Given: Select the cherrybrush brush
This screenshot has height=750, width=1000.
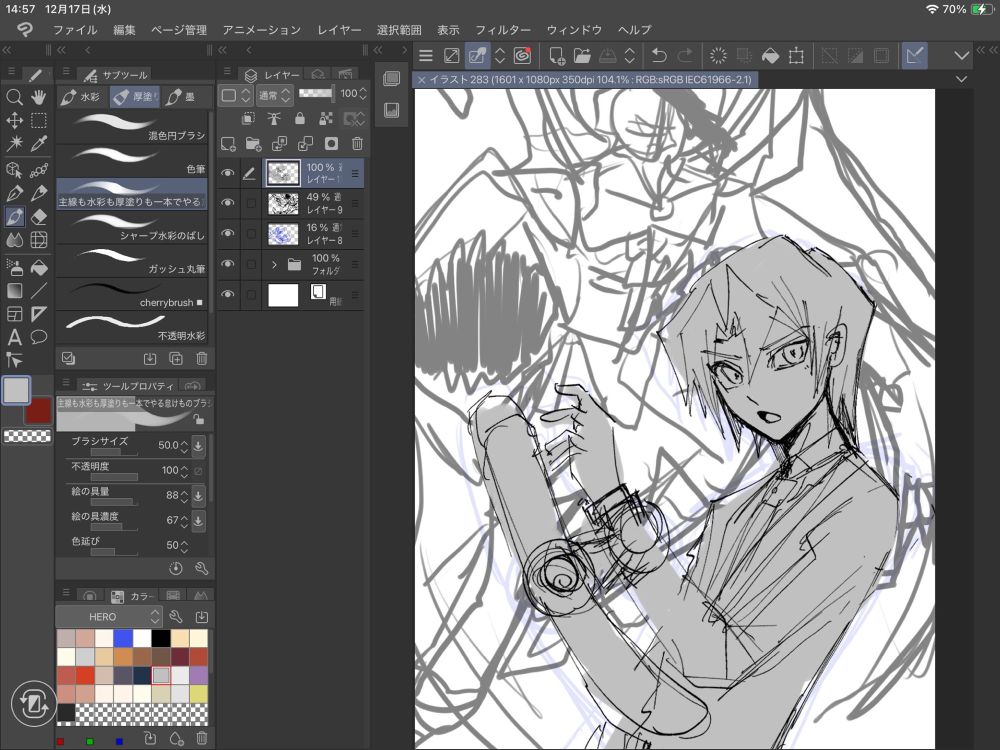Looking at the screenshot, I should point(132,295).
